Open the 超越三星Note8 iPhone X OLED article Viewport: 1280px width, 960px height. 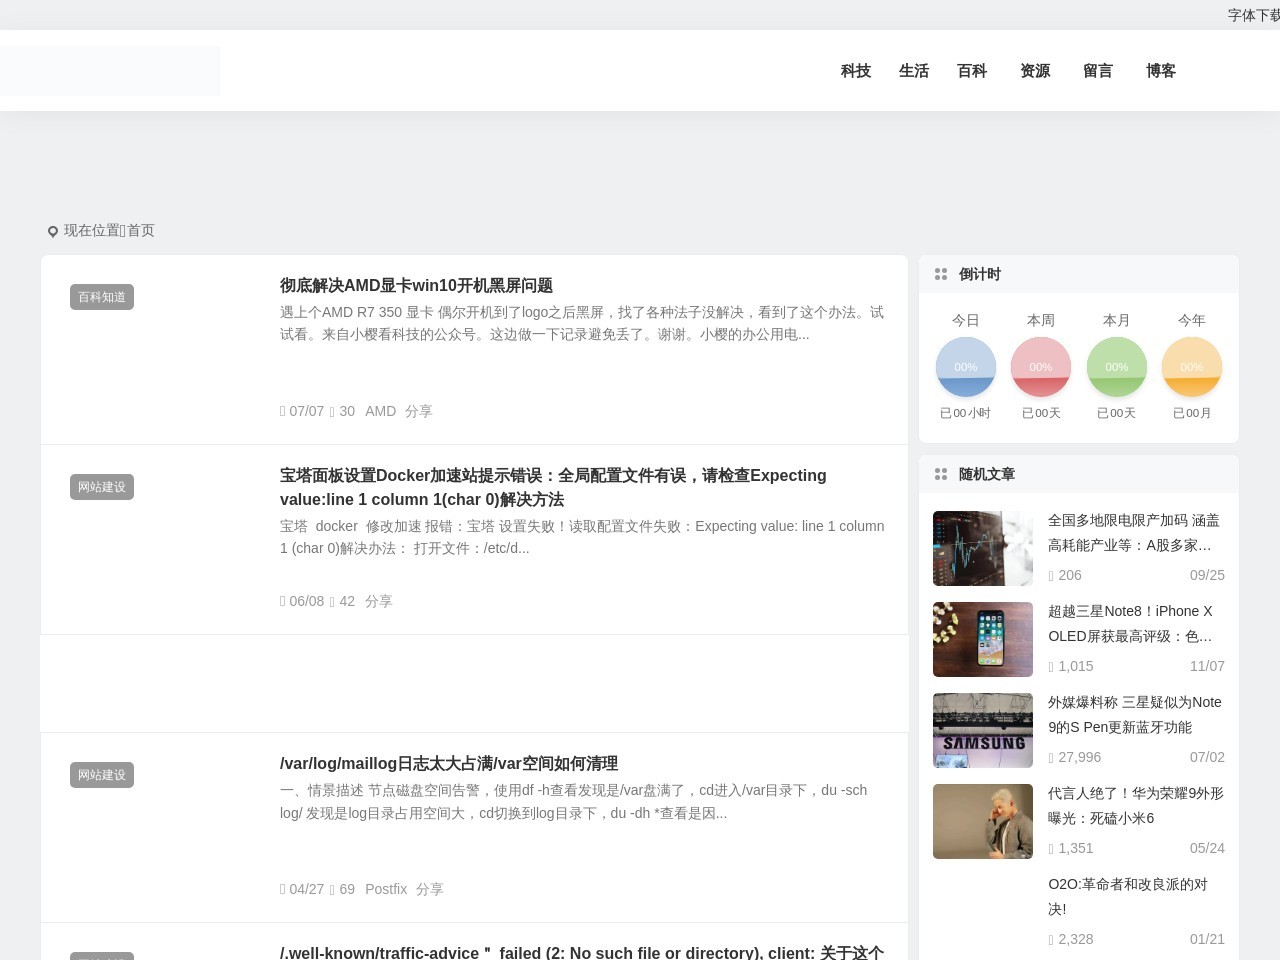click(1130, 624)
